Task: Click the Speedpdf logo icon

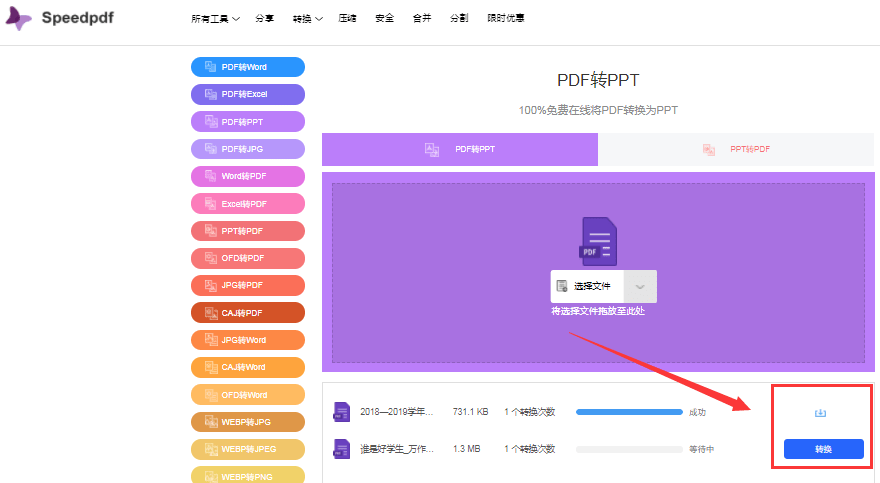Action: tap(20, 19)
